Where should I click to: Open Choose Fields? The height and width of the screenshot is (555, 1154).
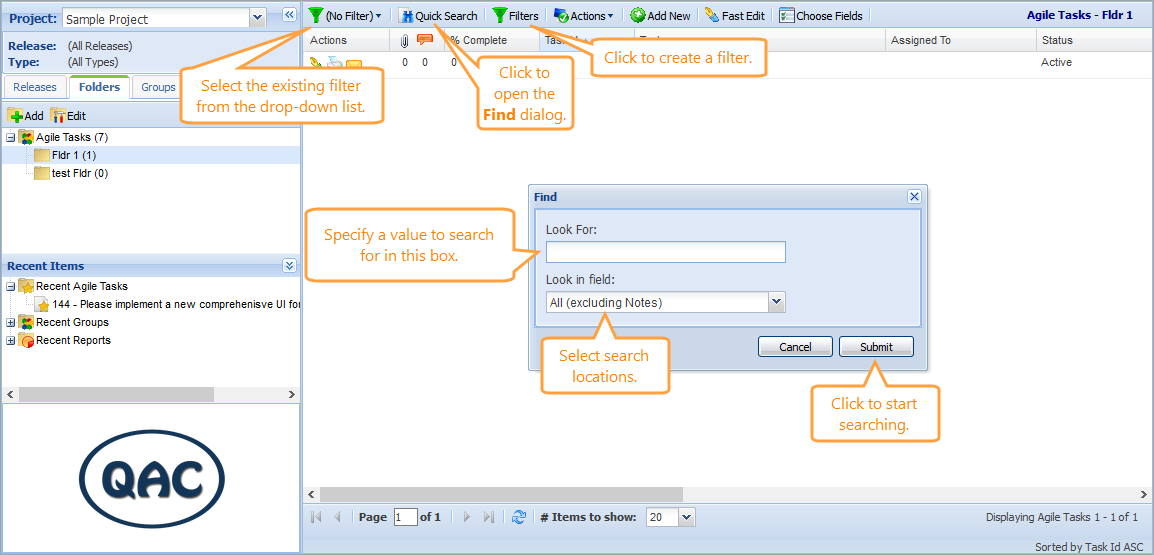coord(821,15)
